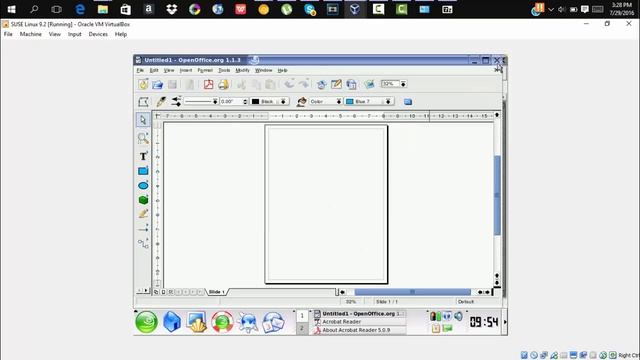Click the Print icon
640x360 pixels.
pyautogui.click(x=223, y=84)
